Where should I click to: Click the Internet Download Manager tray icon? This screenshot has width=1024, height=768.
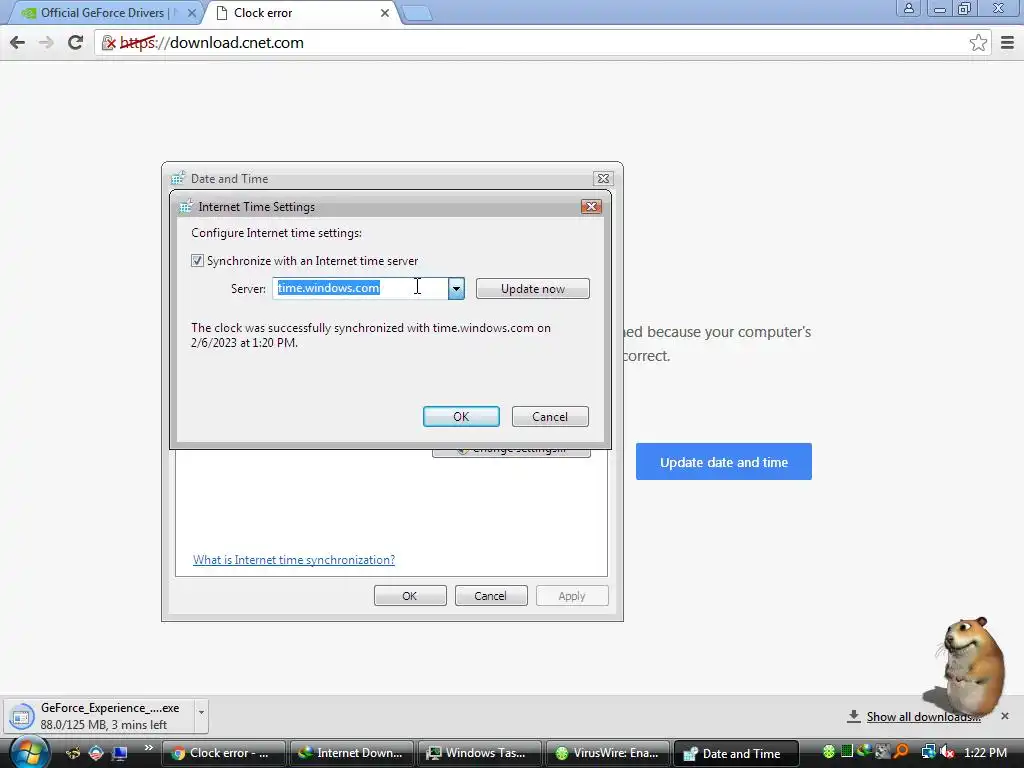864,752
